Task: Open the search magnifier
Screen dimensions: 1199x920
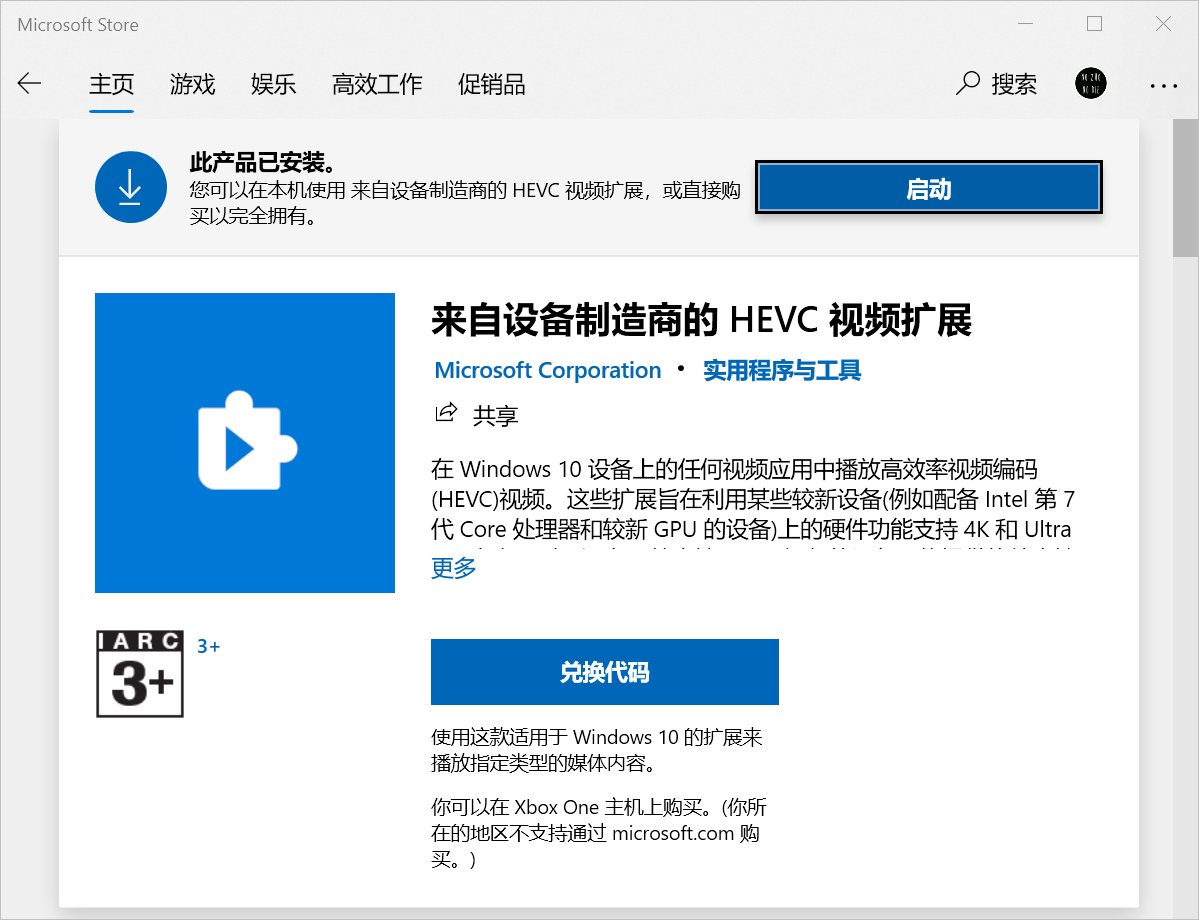Action: 968,83
